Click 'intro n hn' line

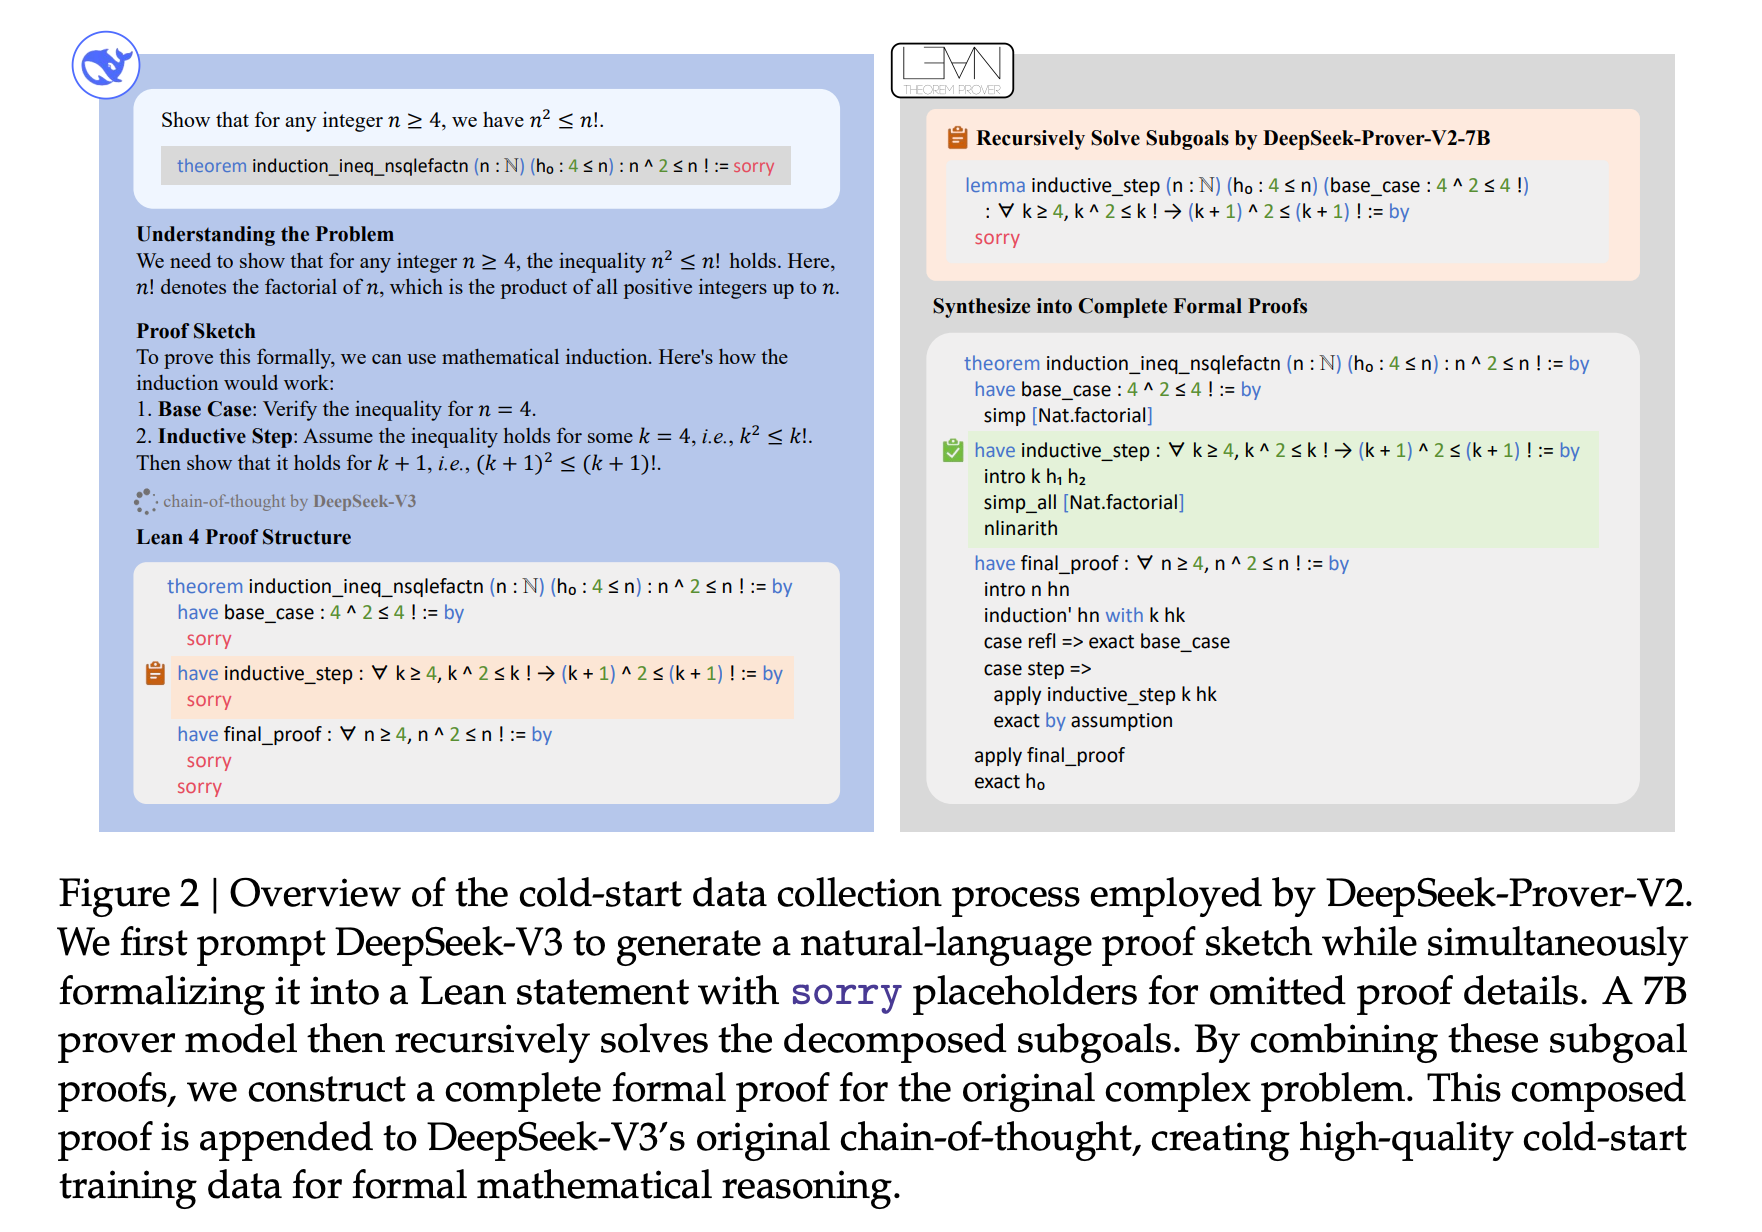coord(1026,589)
